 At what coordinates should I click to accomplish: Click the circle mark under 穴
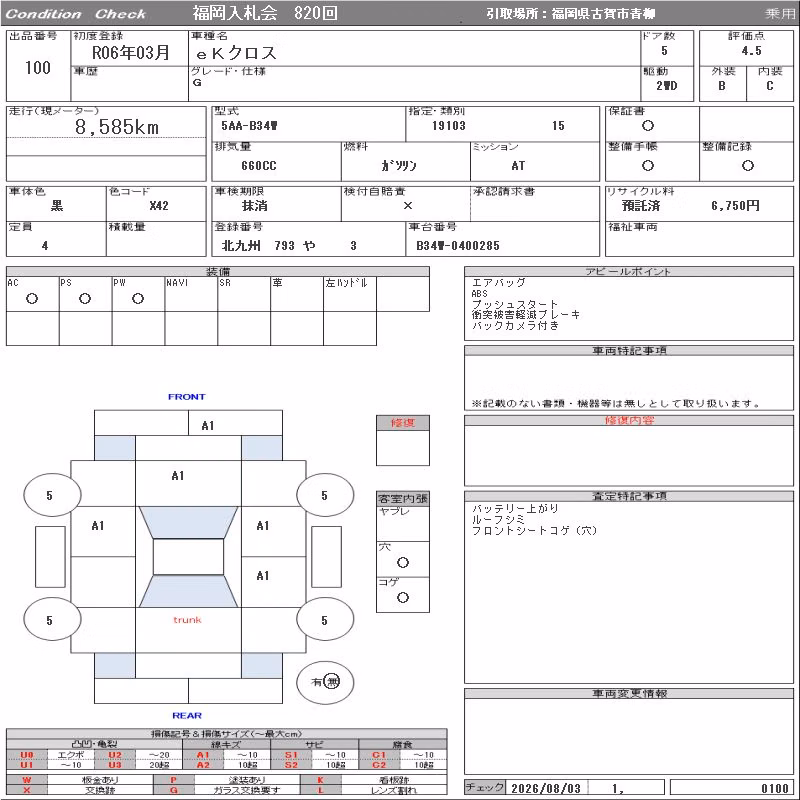403,562
